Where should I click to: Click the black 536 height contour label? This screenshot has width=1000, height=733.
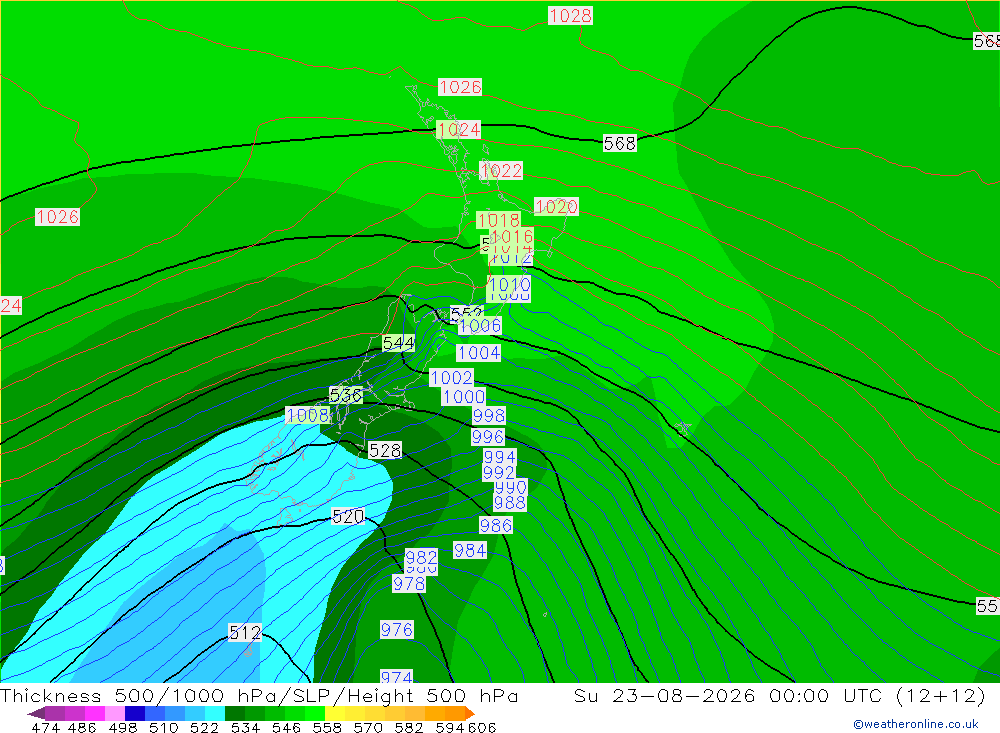click(346, 395)
